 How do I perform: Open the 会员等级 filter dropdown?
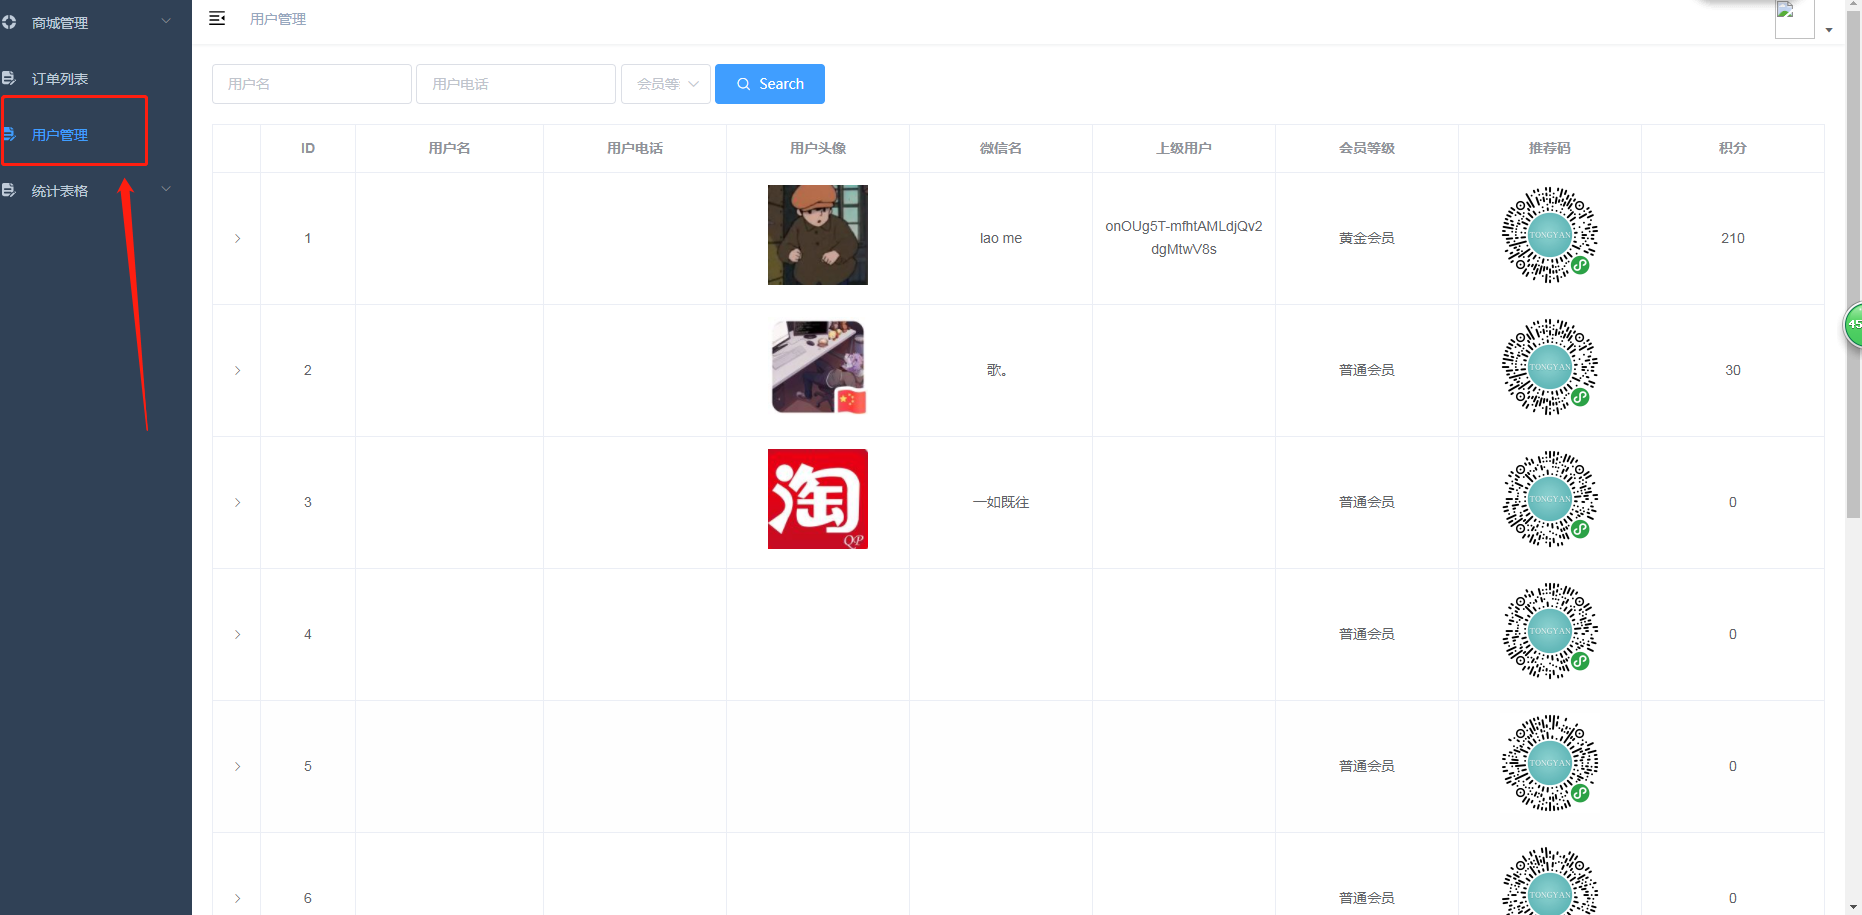pyautogui.click(x=666, y=84)
